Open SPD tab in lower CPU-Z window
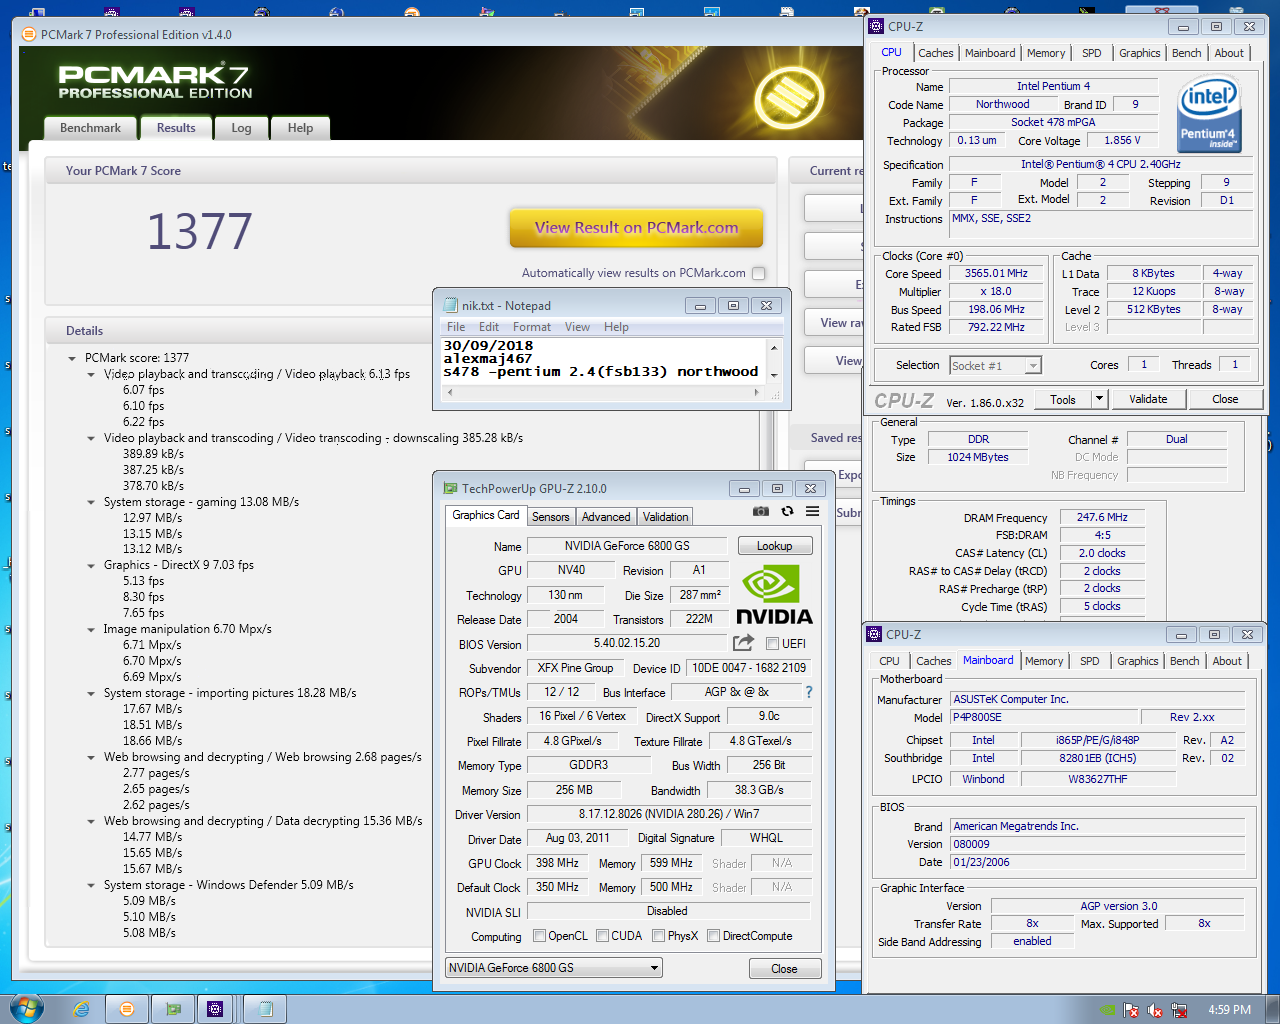Viewport: 1280px width, 1024px height. (x=1090, y=661)
